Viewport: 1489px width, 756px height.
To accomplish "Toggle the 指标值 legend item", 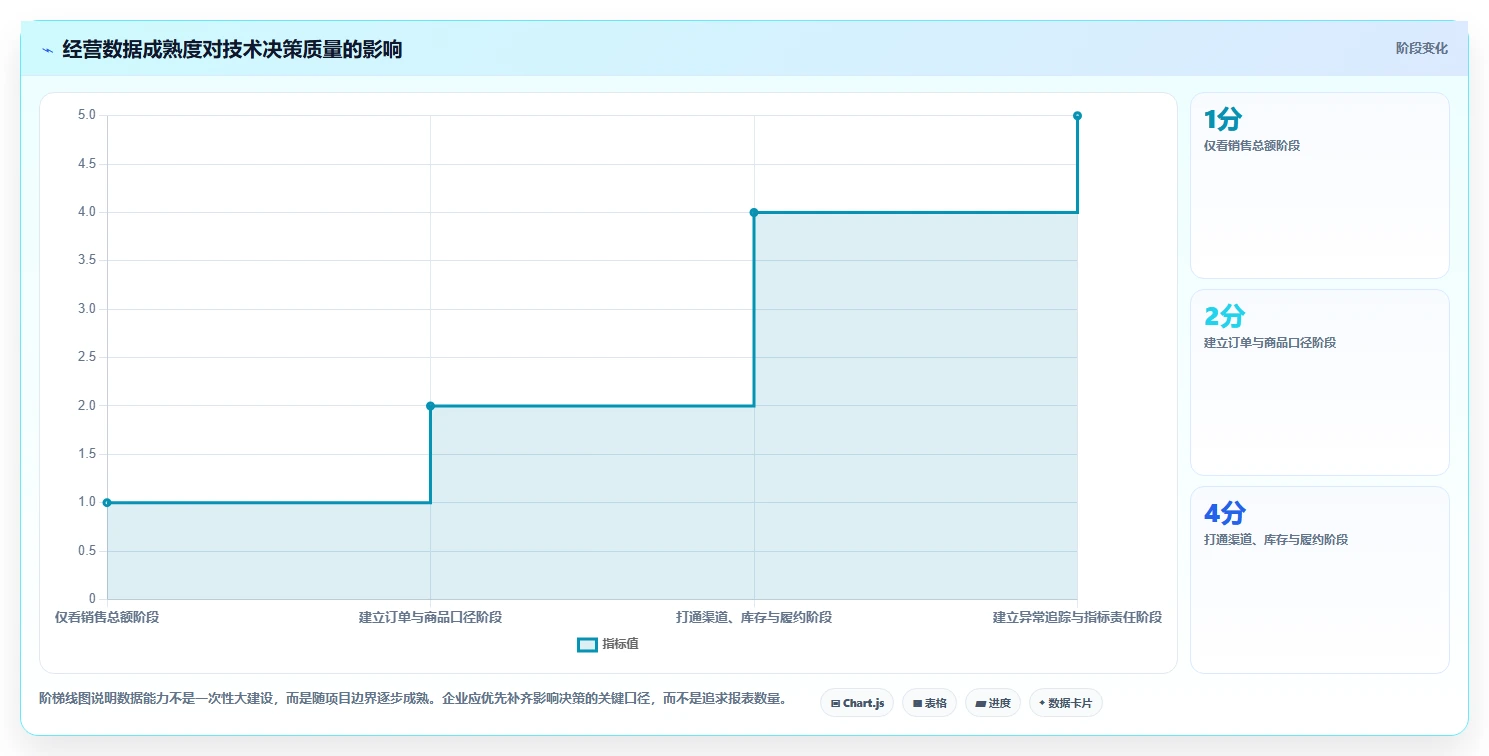I will [608, 644].
